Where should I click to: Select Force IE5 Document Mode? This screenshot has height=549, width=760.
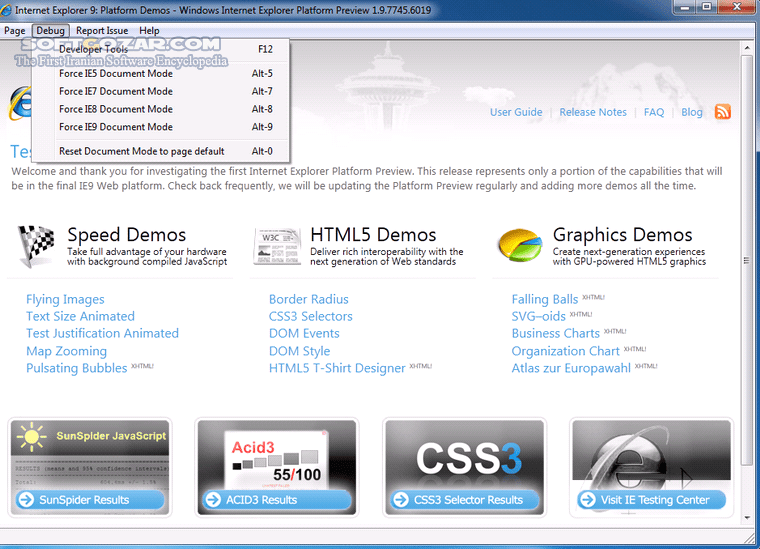click(x=161, y=74)
